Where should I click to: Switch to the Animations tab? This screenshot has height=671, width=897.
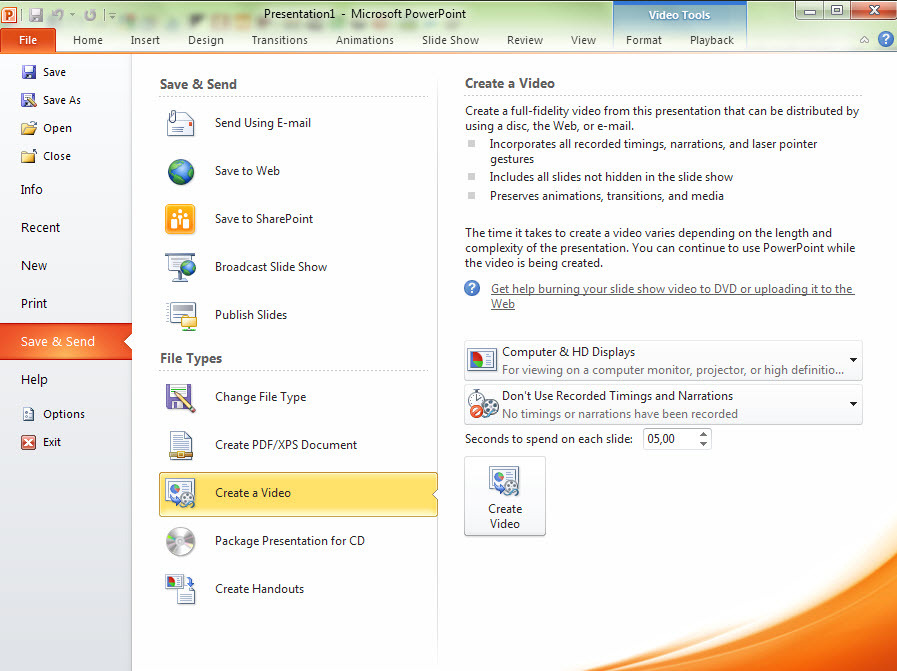coord(365,40)
